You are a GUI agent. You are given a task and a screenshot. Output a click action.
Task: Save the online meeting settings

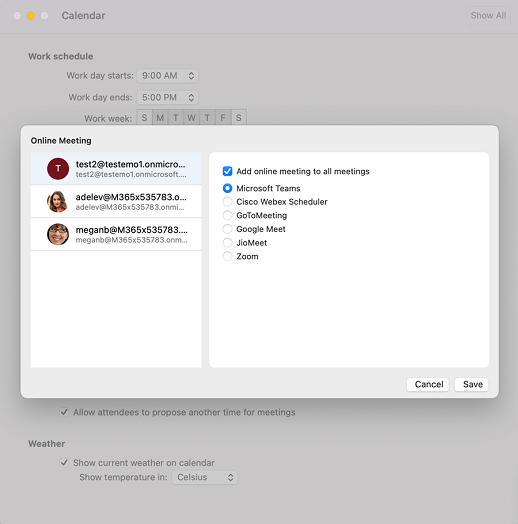click(x=472, y=384)
